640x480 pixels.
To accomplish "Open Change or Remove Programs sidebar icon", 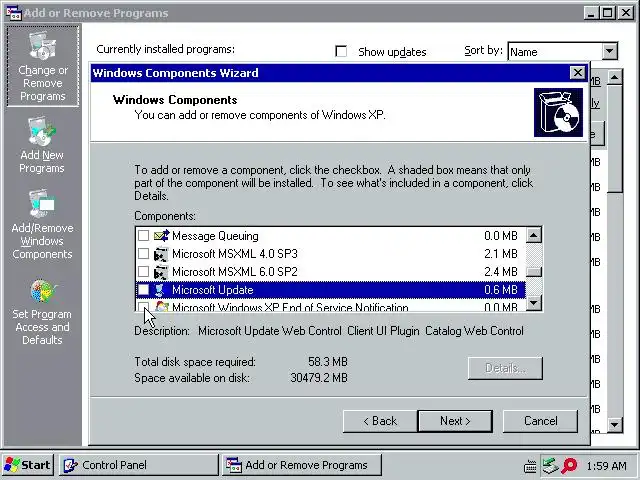I will point(42,46).
